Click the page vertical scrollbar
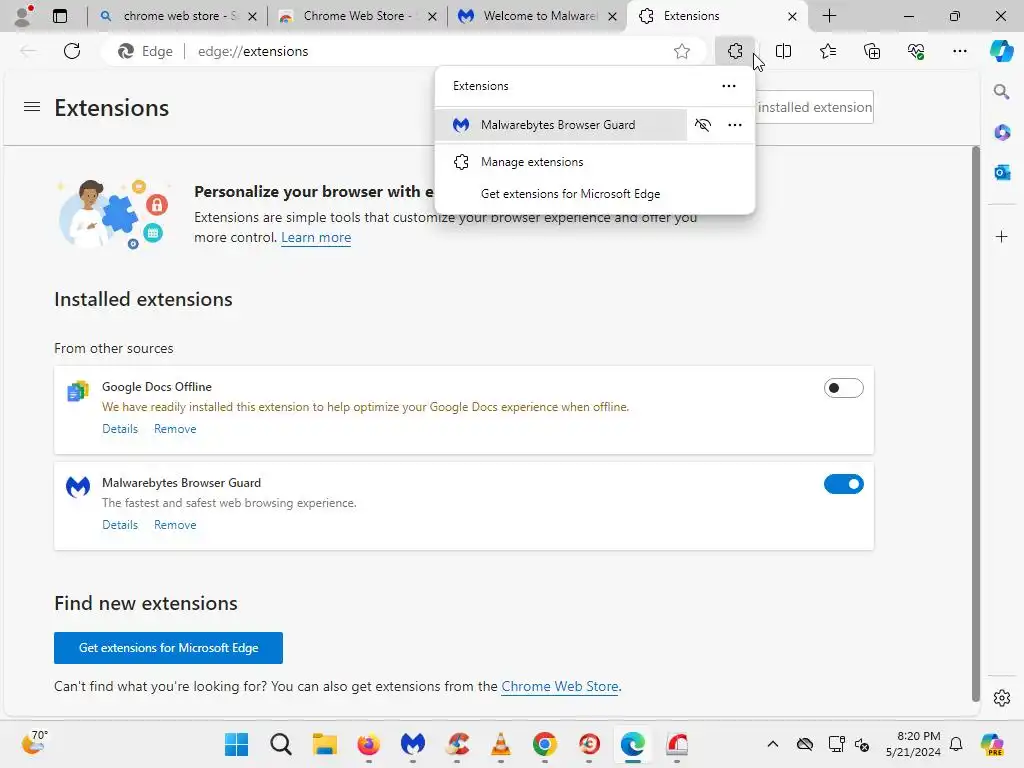The image size is (1024, 768). (976, 423)
